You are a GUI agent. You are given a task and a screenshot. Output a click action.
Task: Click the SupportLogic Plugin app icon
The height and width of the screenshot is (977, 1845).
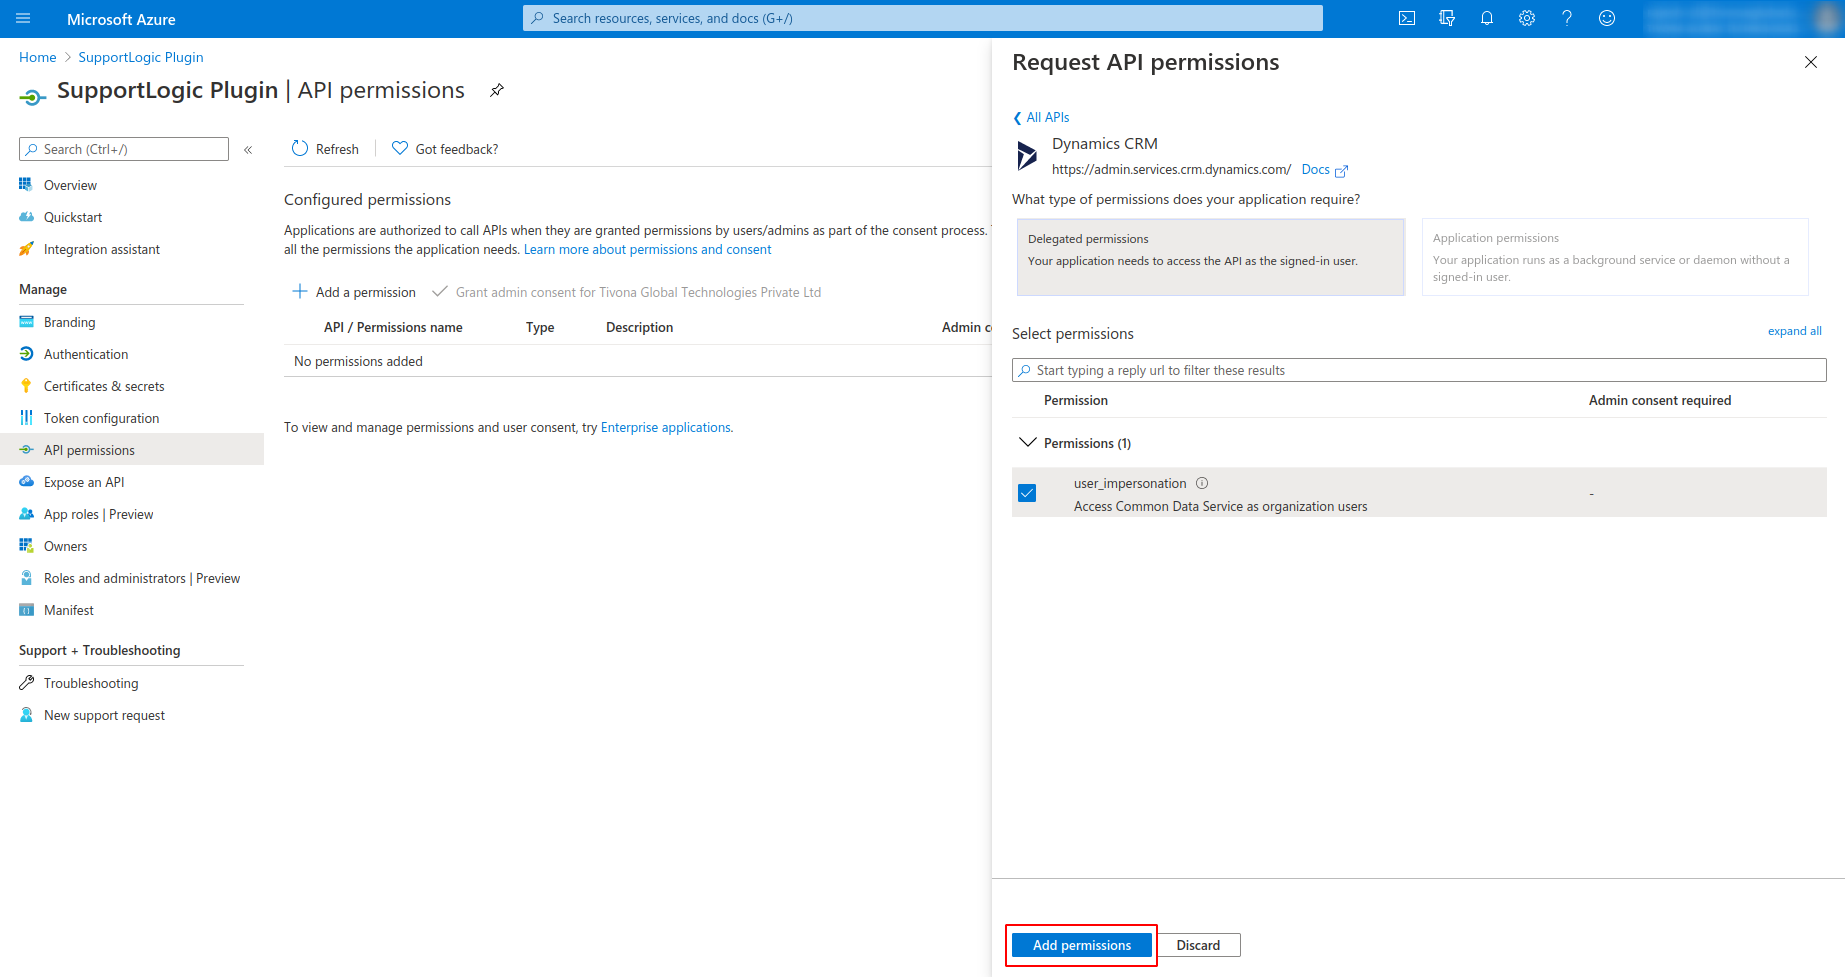point(33,96)
